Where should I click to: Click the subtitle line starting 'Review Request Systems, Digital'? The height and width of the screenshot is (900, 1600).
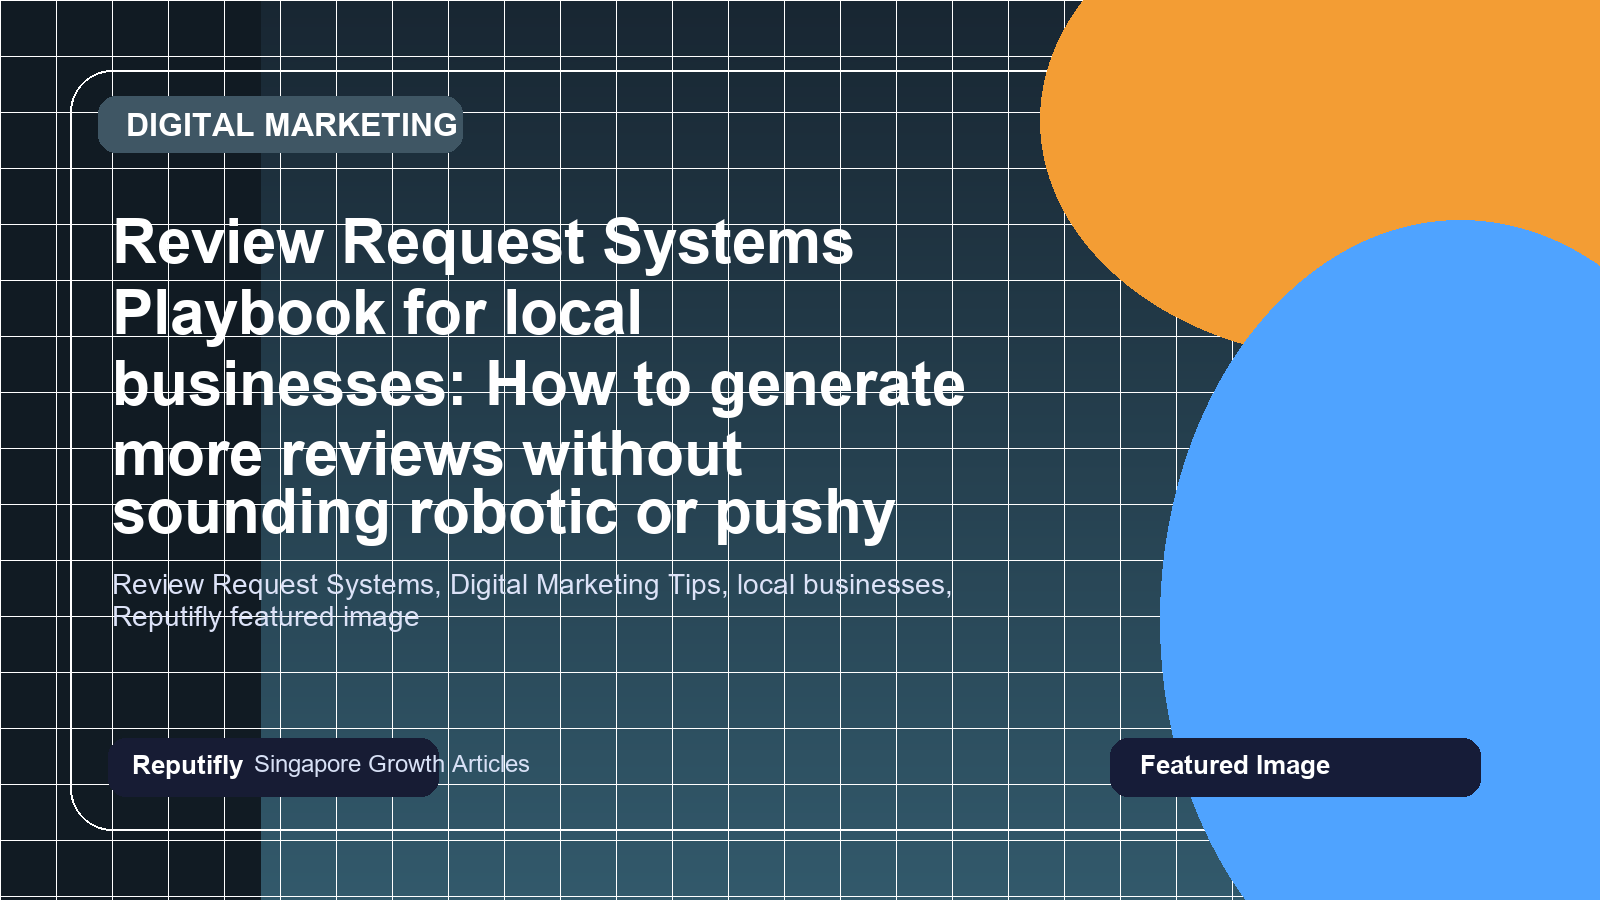pos(532,585)
